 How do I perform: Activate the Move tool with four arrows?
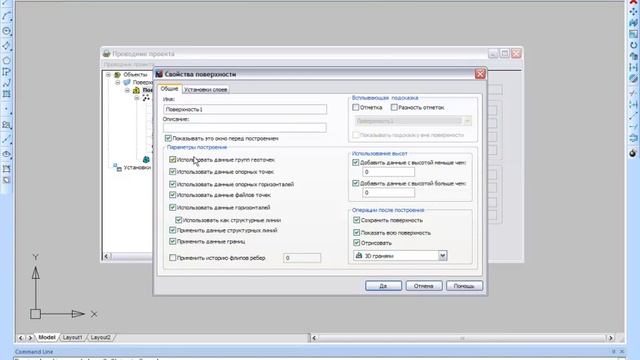pyautogui.click(x=633, y=12)
